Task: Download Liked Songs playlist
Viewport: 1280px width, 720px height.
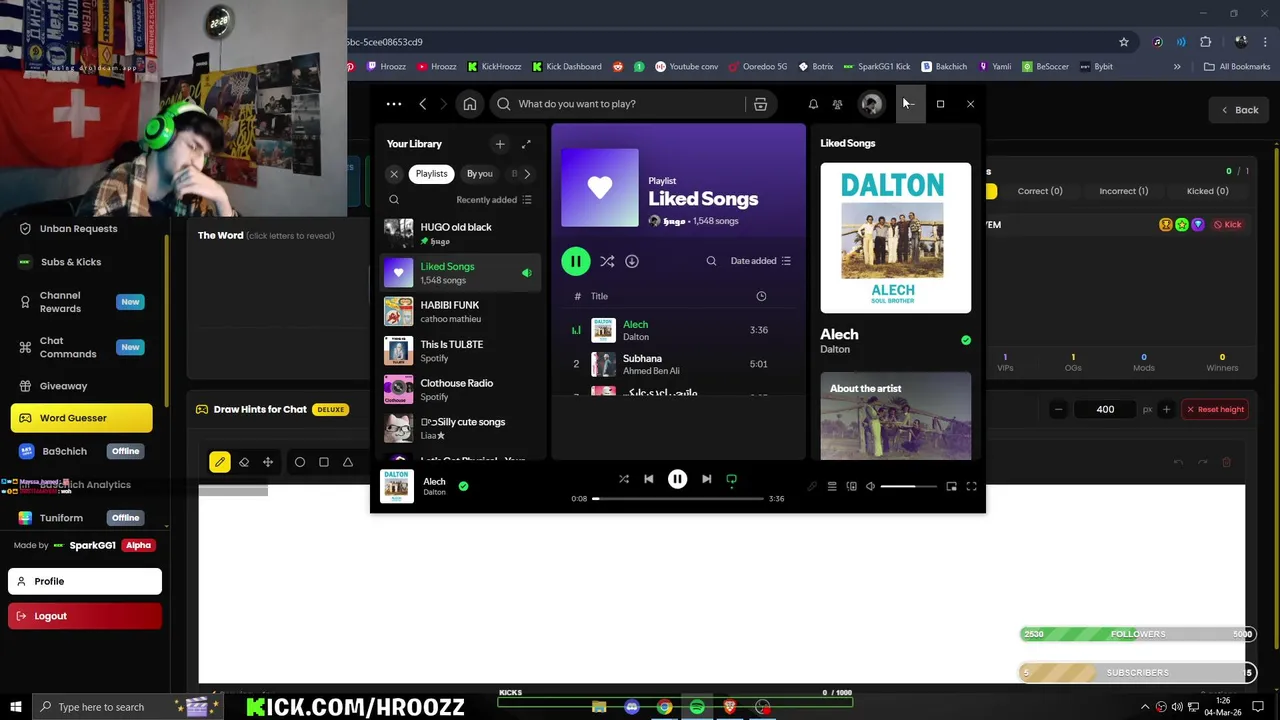Action: [x=632, y=261]
